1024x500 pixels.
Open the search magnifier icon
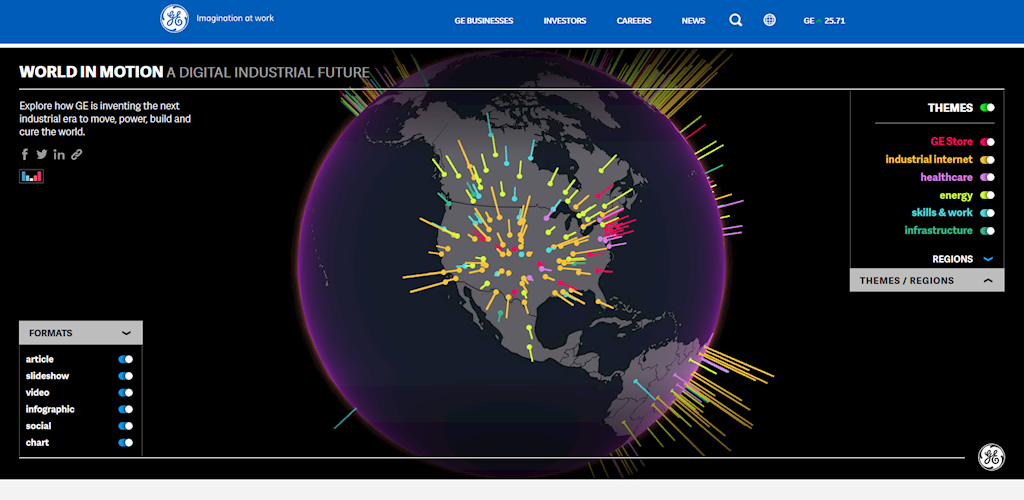(x=736, y=20)
